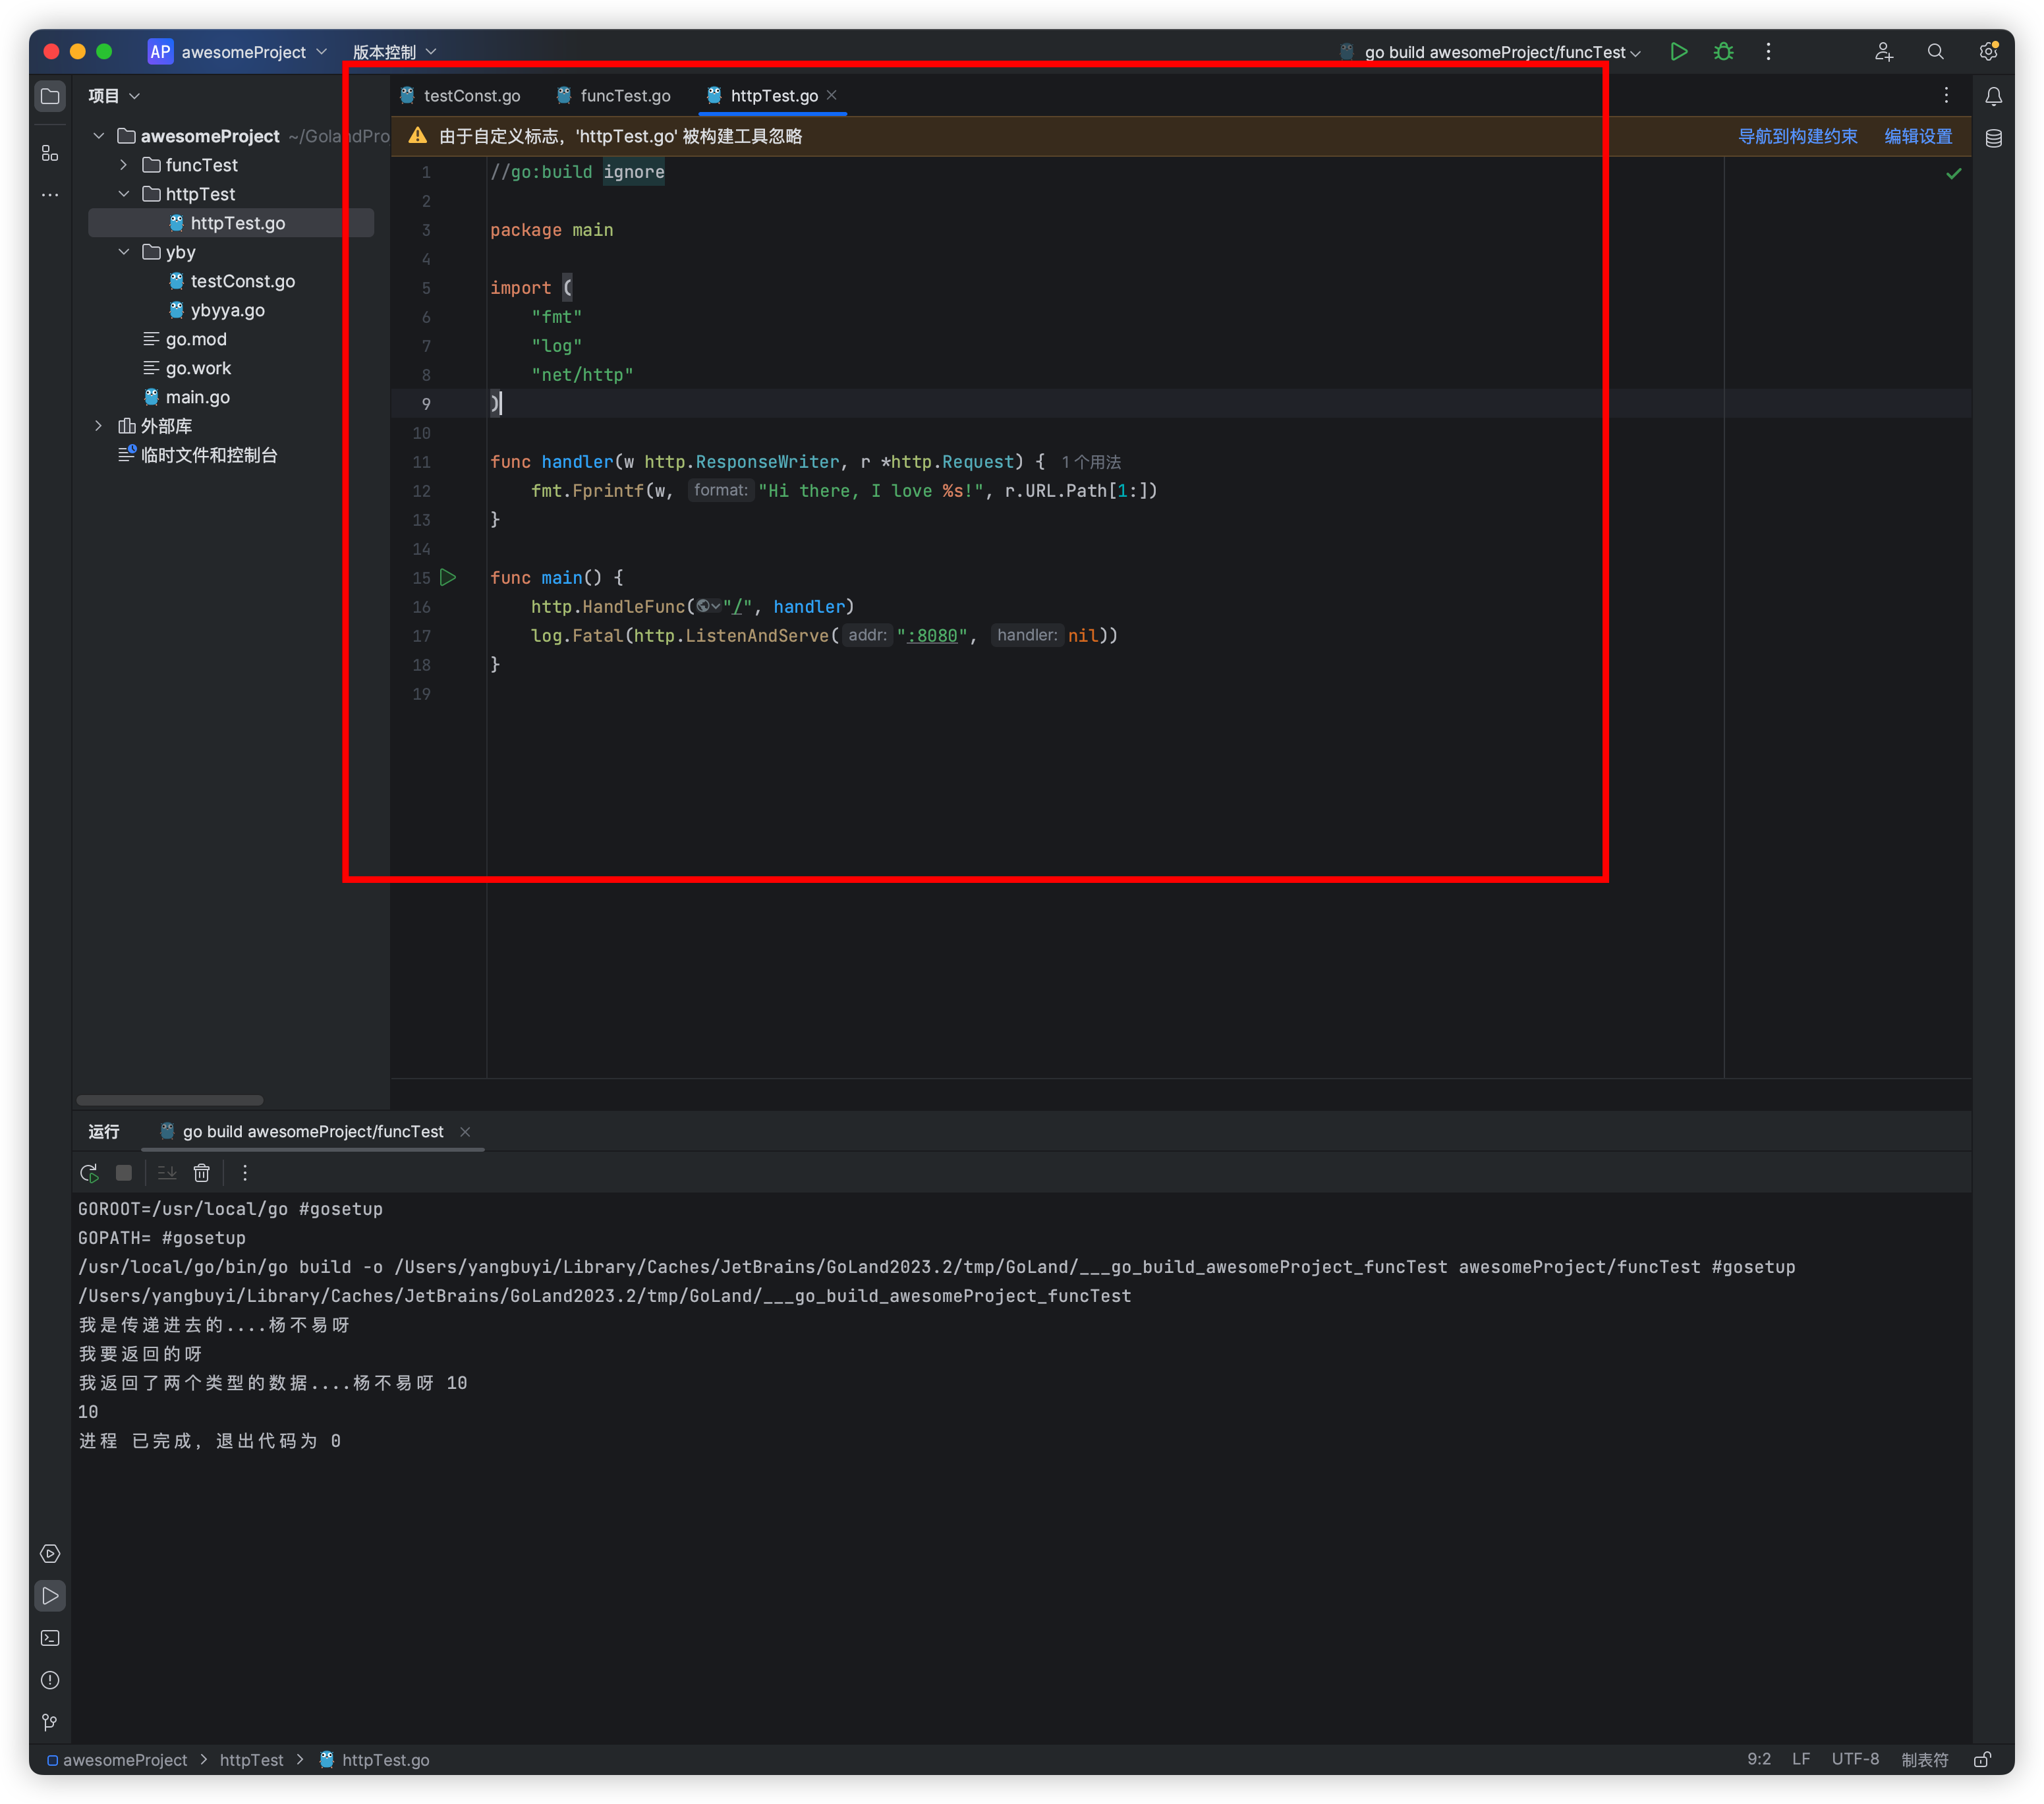2044x1804 pixels.
Task: Open the Git version control tool icon
Action: coord(50,1722)
